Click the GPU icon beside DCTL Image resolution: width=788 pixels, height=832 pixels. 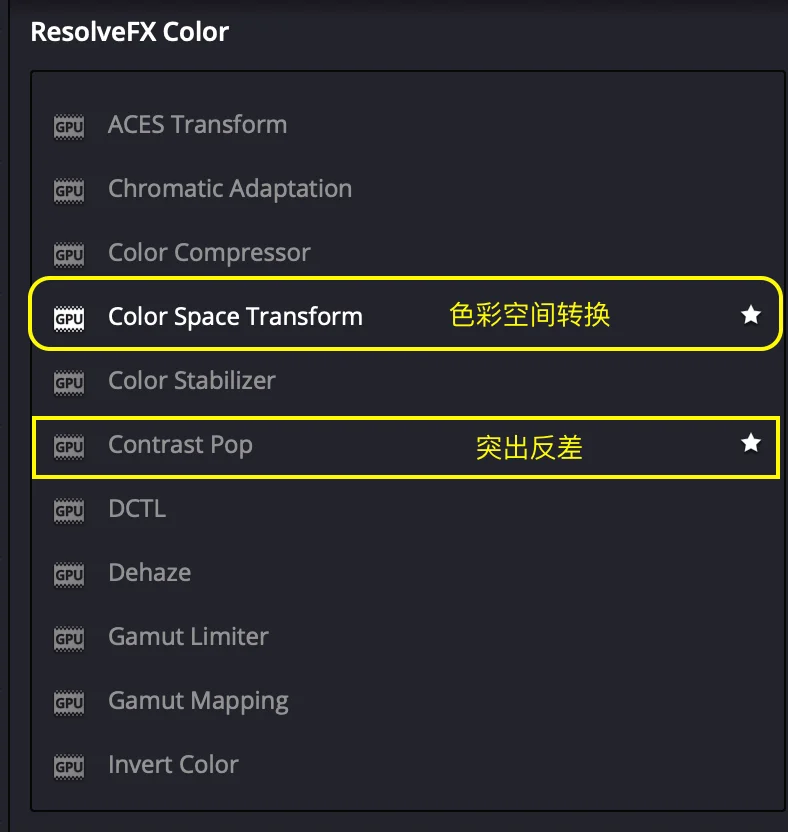pos(69,510)
